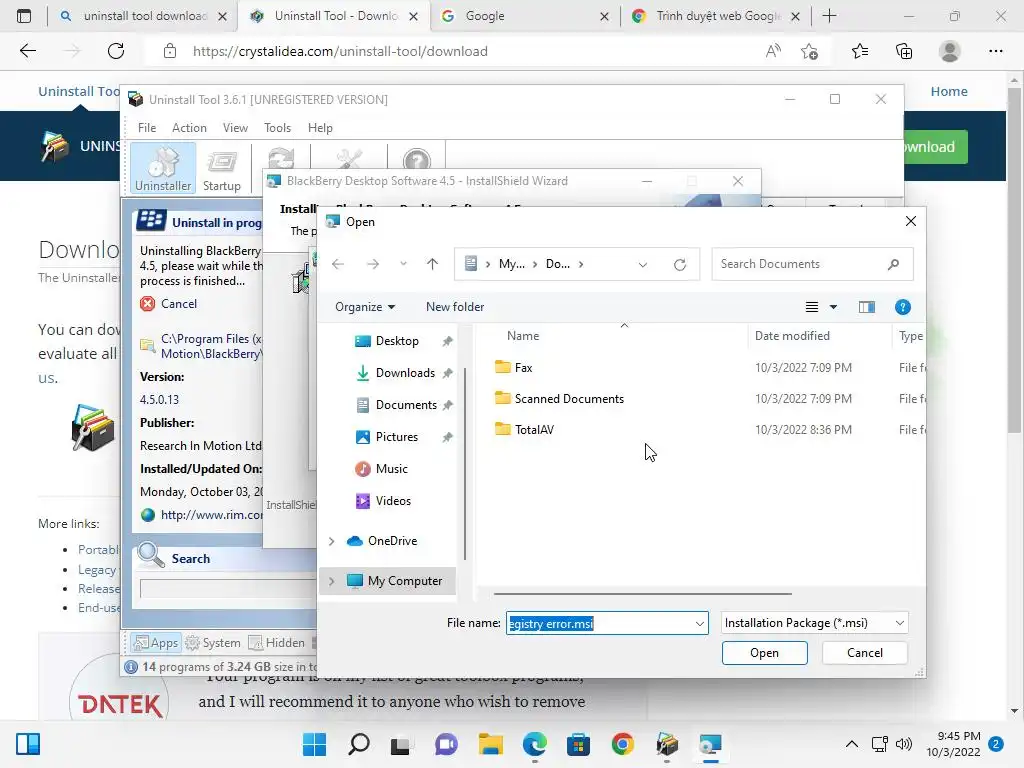
Task: Add page to favorites star icon
Action: tap(810, 51)
